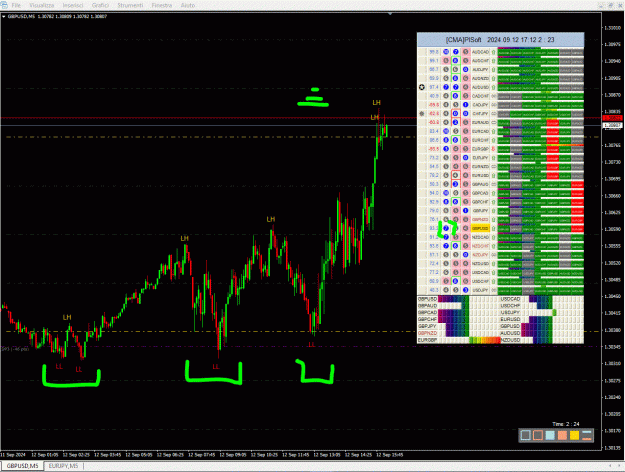Expand the GBPUSD,M5 chart title arrow

point(4,16)
